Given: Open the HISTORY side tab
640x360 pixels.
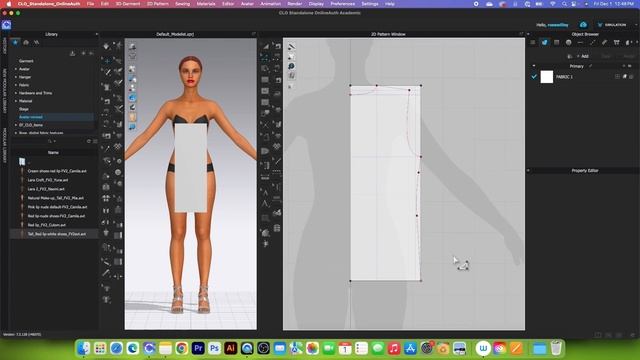Looking at the screenshot, I should point(4,46).
